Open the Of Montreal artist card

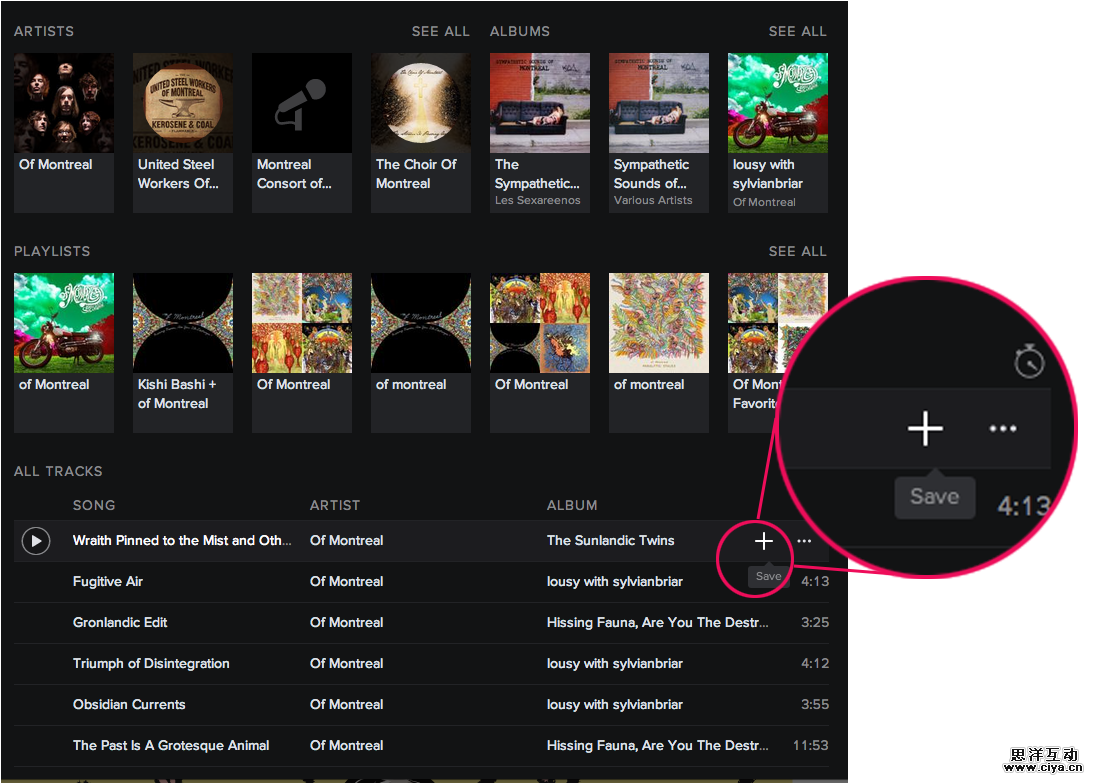(63, 104)
